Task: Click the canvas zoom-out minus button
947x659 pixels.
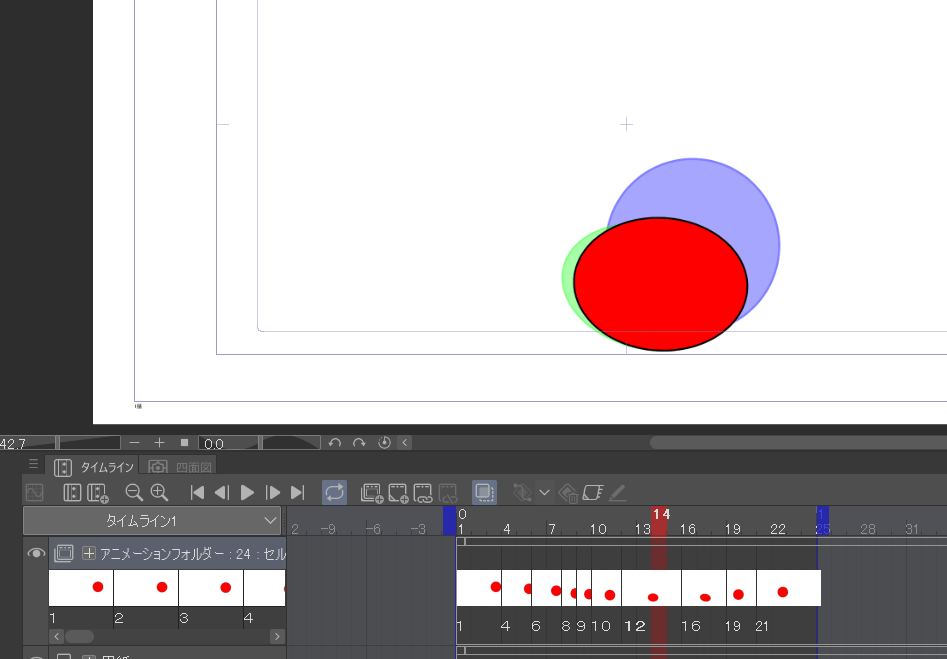Action: tap(135, 442)
